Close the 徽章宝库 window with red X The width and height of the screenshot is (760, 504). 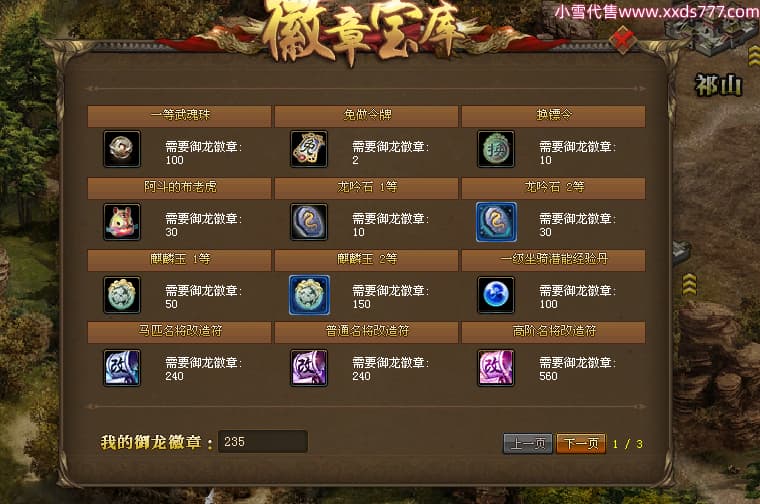click(624, 39)
